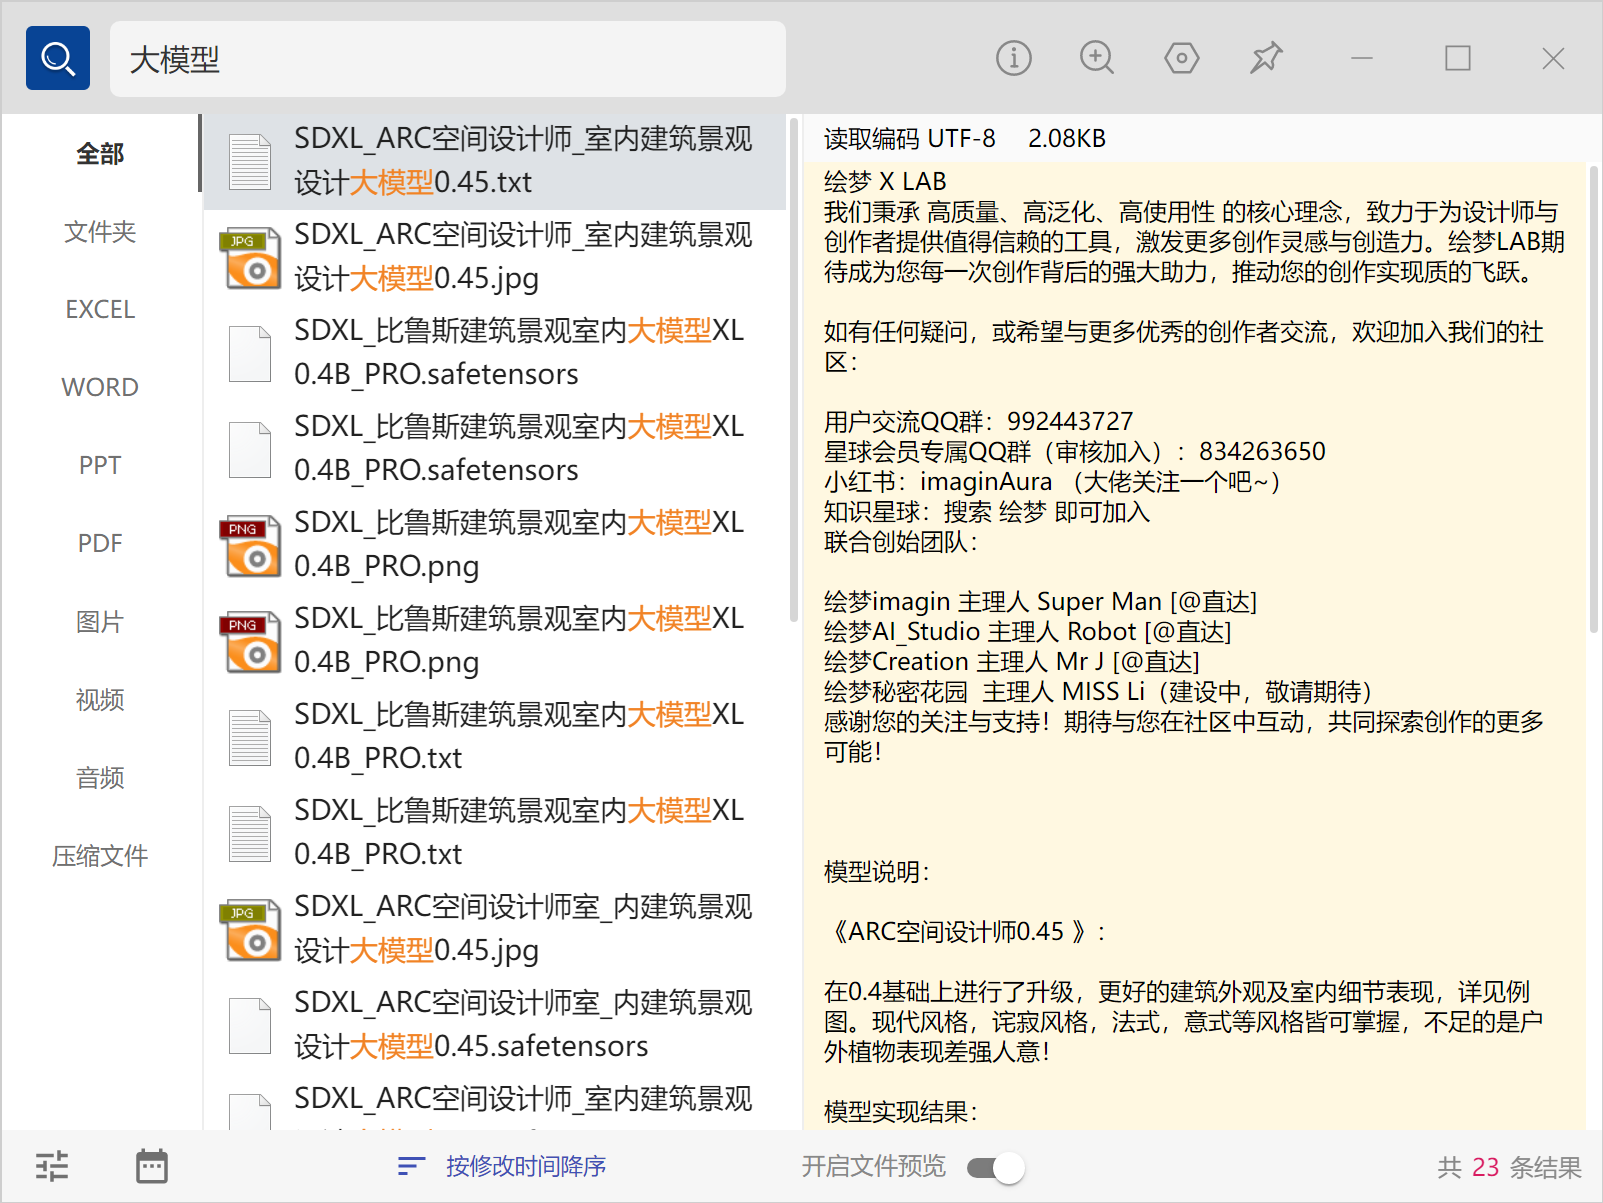
Task: Click the text file icon of the first txt result
Action: (249, 160)
